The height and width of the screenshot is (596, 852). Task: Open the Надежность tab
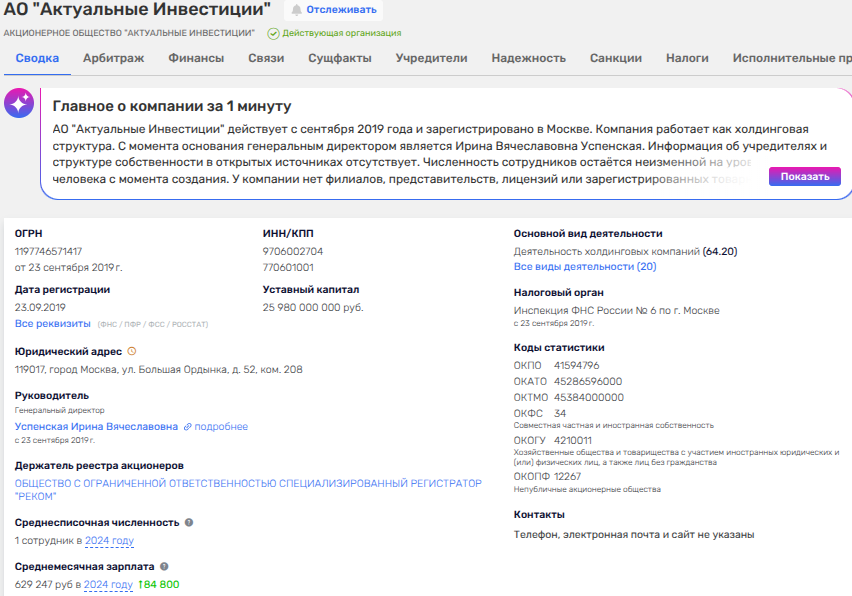click(x=528, y=58)
